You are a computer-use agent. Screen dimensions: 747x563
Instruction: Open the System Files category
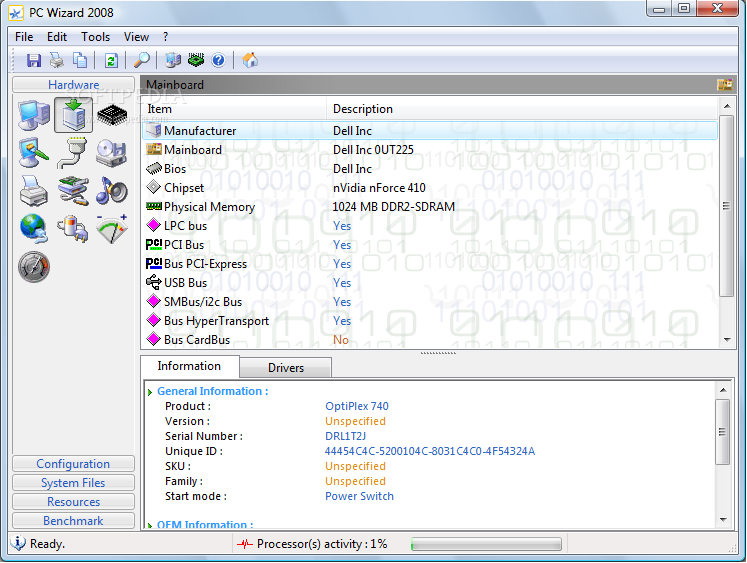tap(73, 483)
